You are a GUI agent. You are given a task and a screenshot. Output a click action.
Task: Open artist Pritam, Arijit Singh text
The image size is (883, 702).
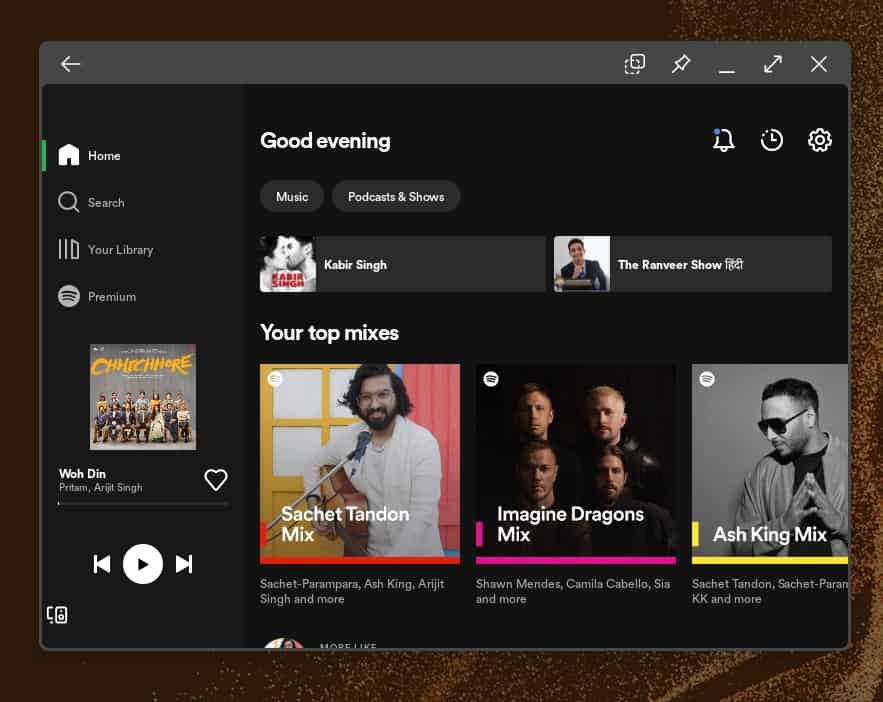(x=101, y=488)
